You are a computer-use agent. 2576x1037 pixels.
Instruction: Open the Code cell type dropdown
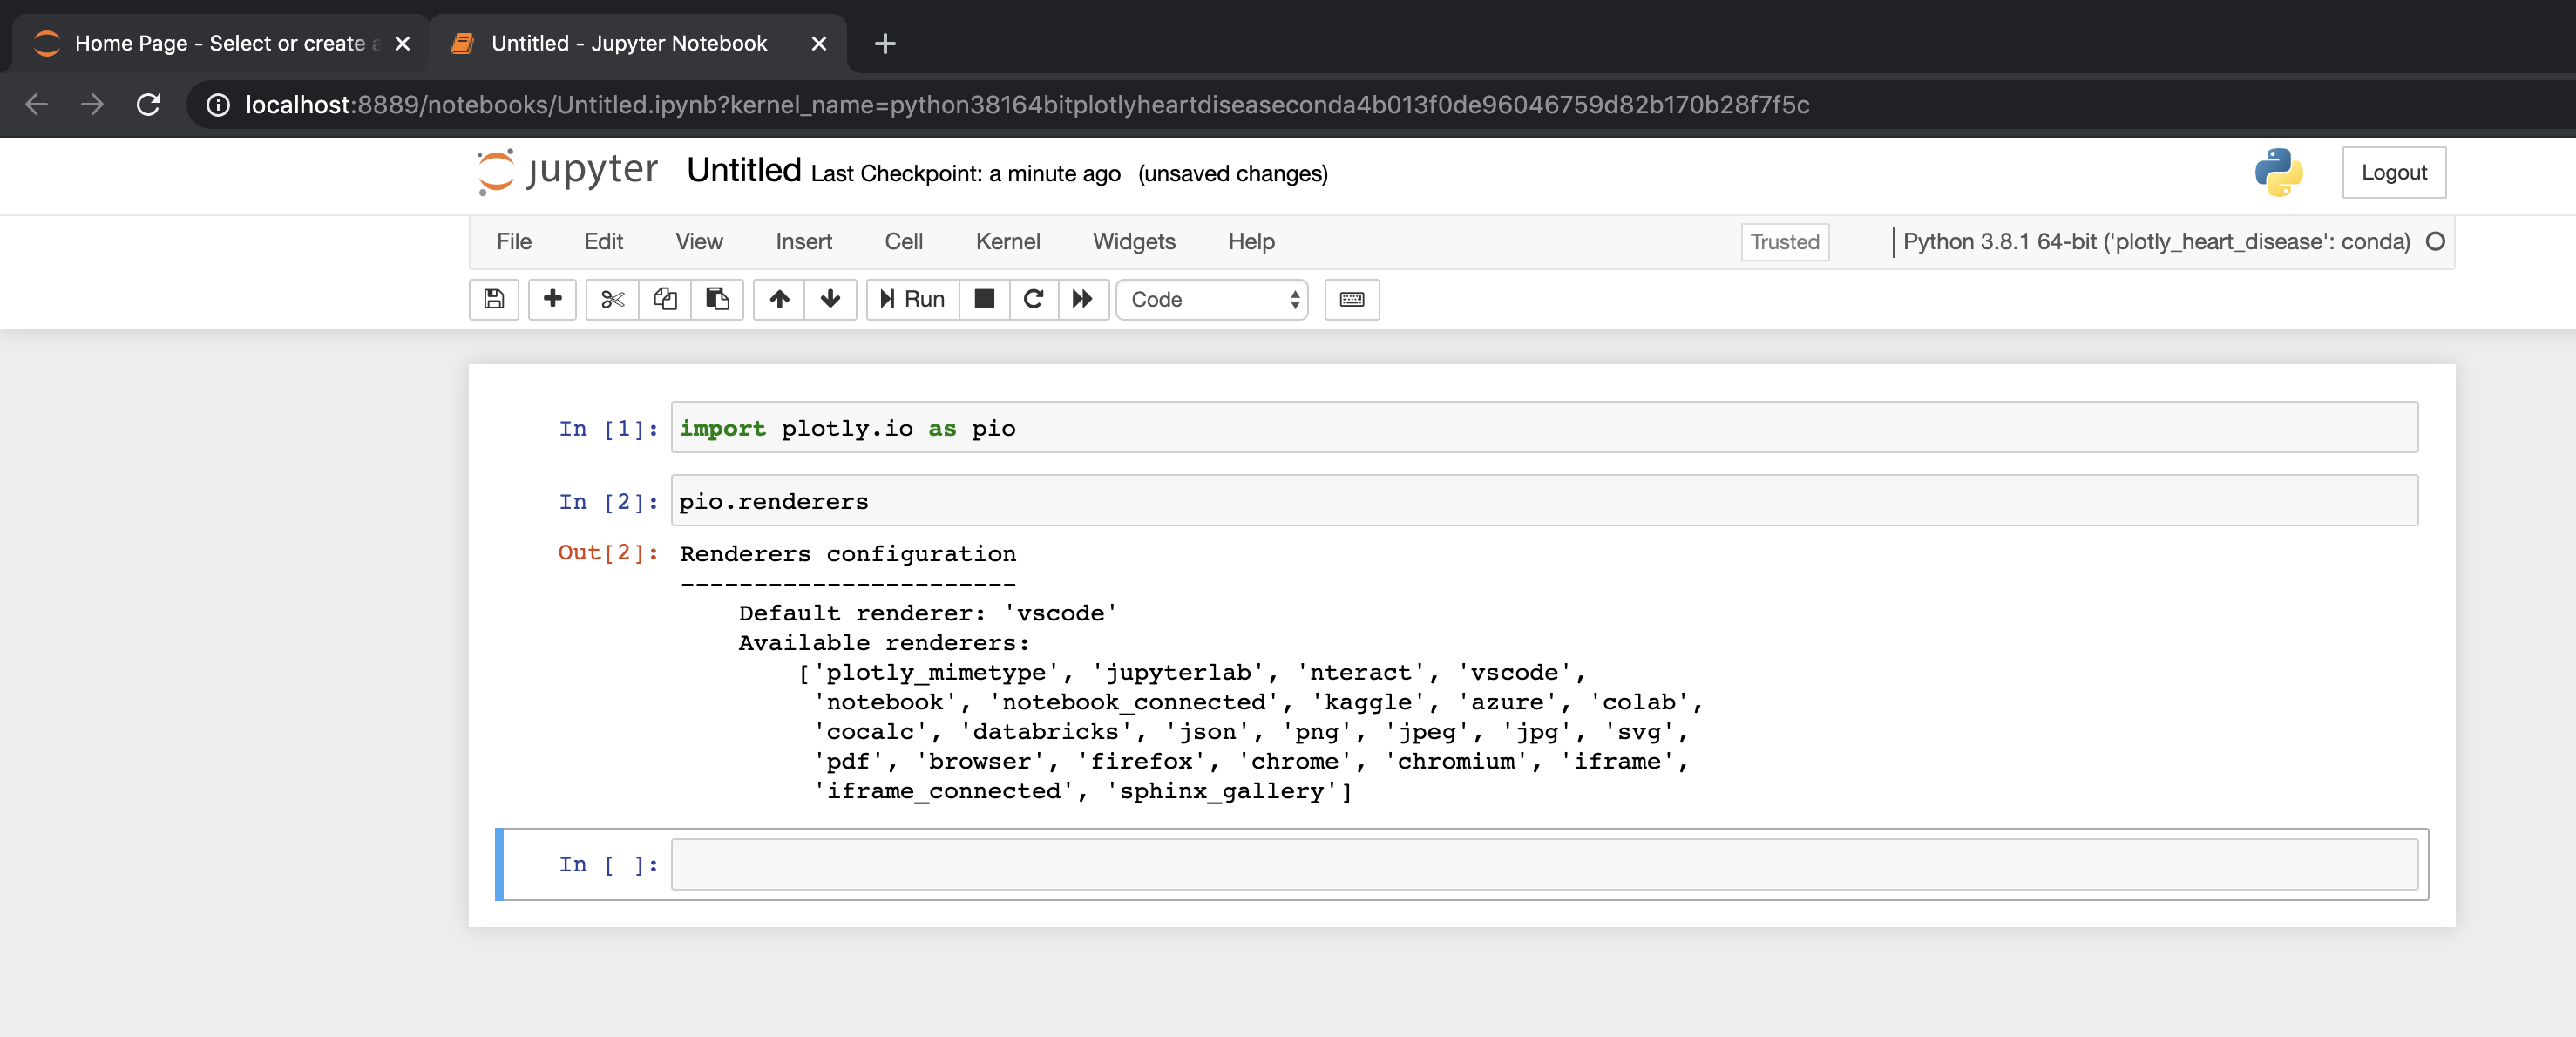click(x=1212, y=299)
